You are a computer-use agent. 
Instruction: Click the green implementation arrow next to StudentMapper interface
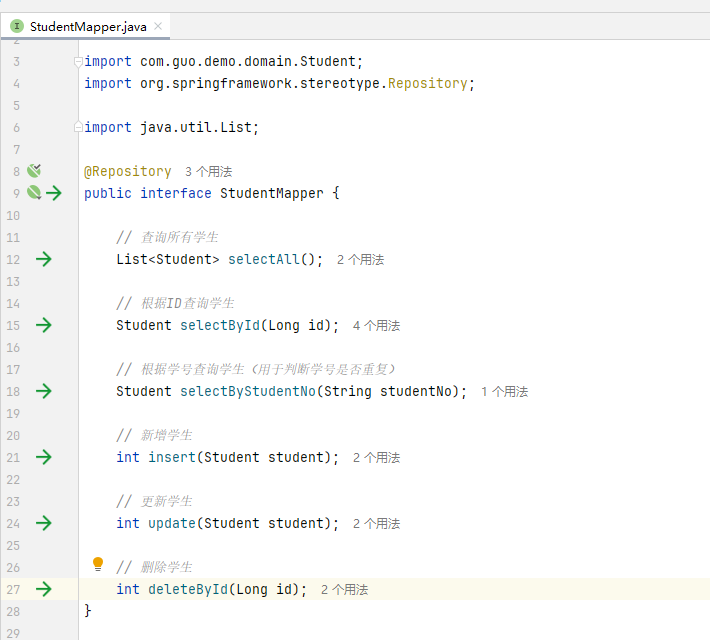tap(53, 193)
